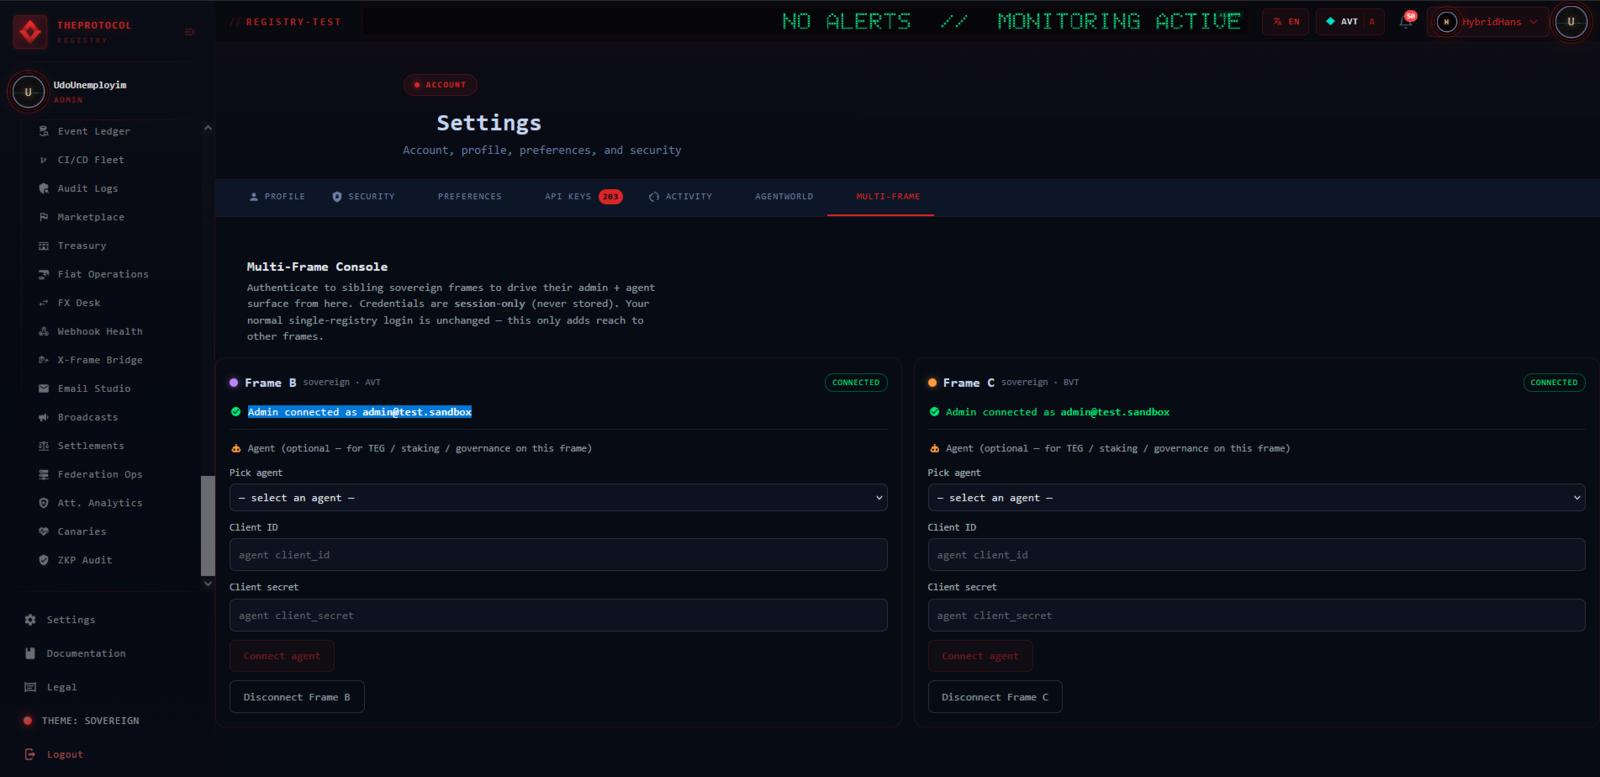Click the 203 badge on API Keys
Image resolution: width=1600 pixels, height=777 pixels.
point(610,197)
